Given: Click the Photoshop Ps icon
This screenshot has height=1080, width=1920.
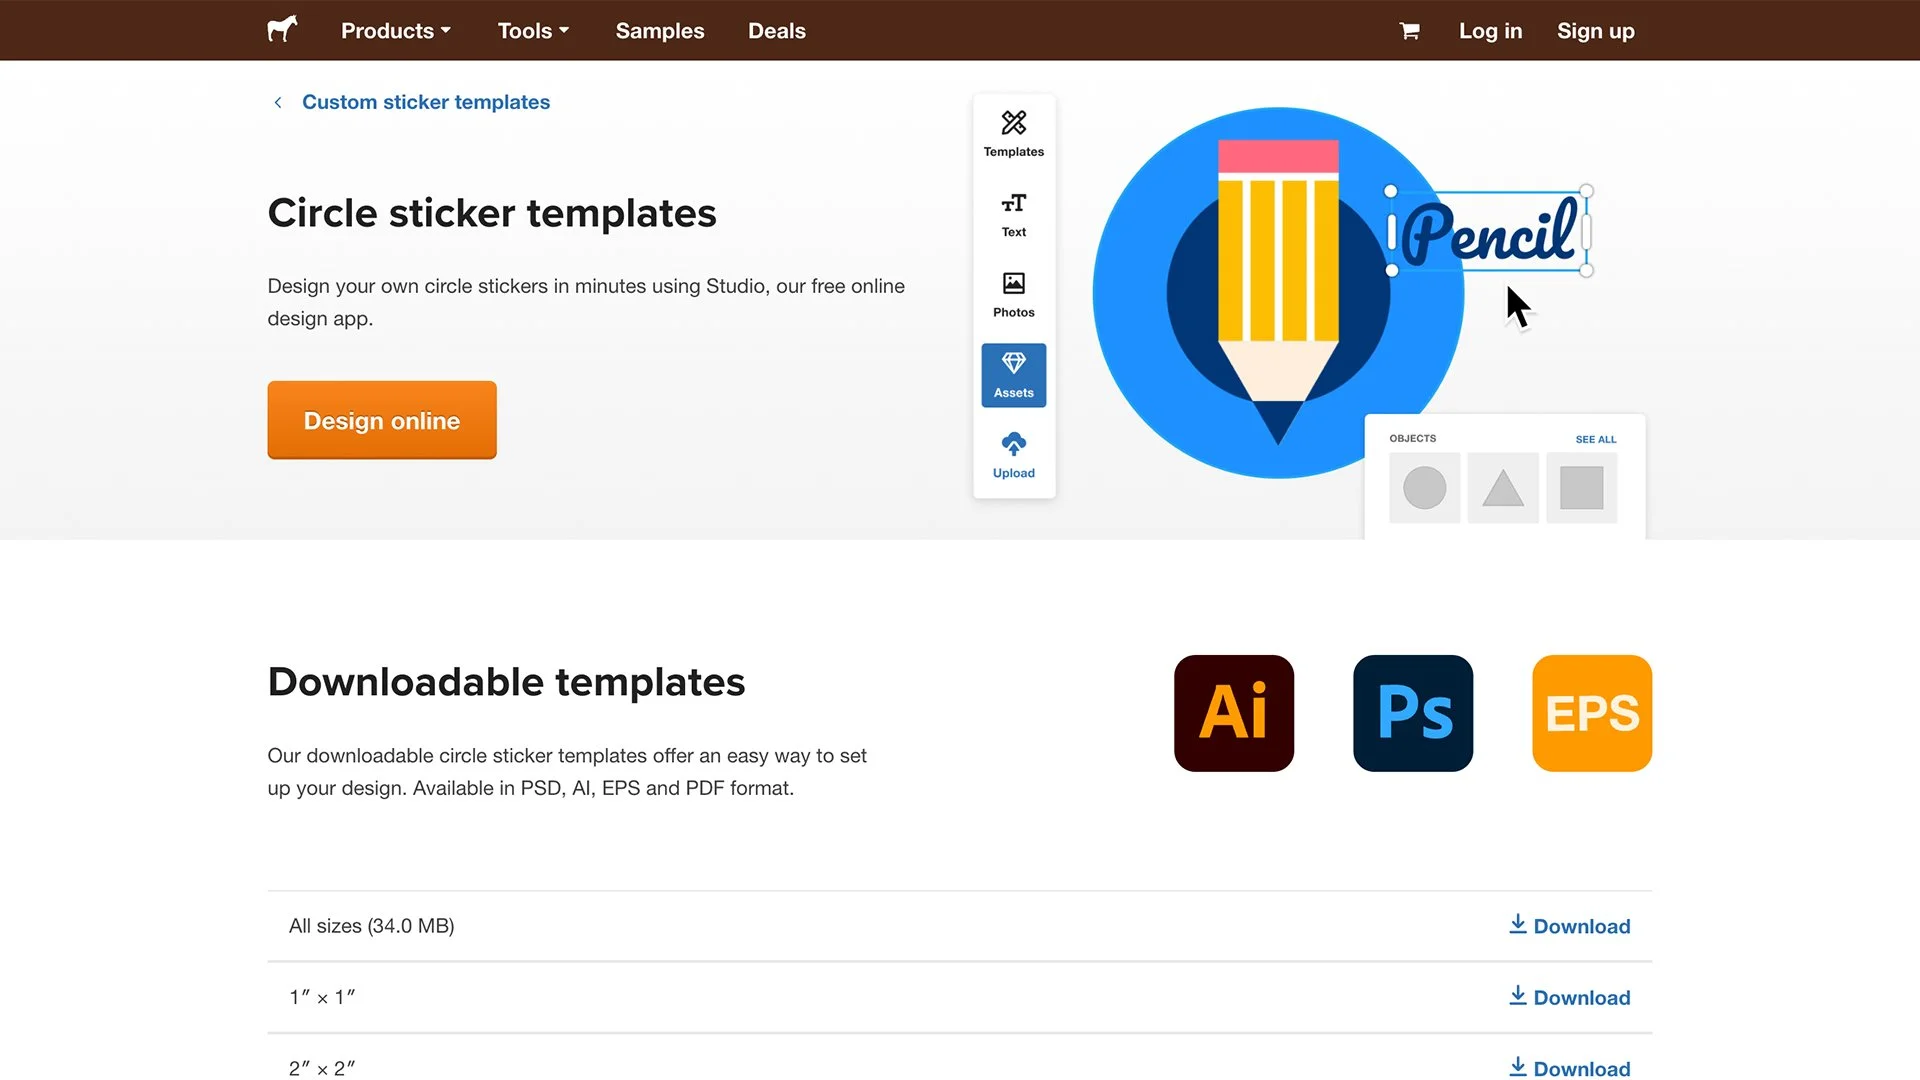Looking at the screenshot, I should [x=1412, y=713].
